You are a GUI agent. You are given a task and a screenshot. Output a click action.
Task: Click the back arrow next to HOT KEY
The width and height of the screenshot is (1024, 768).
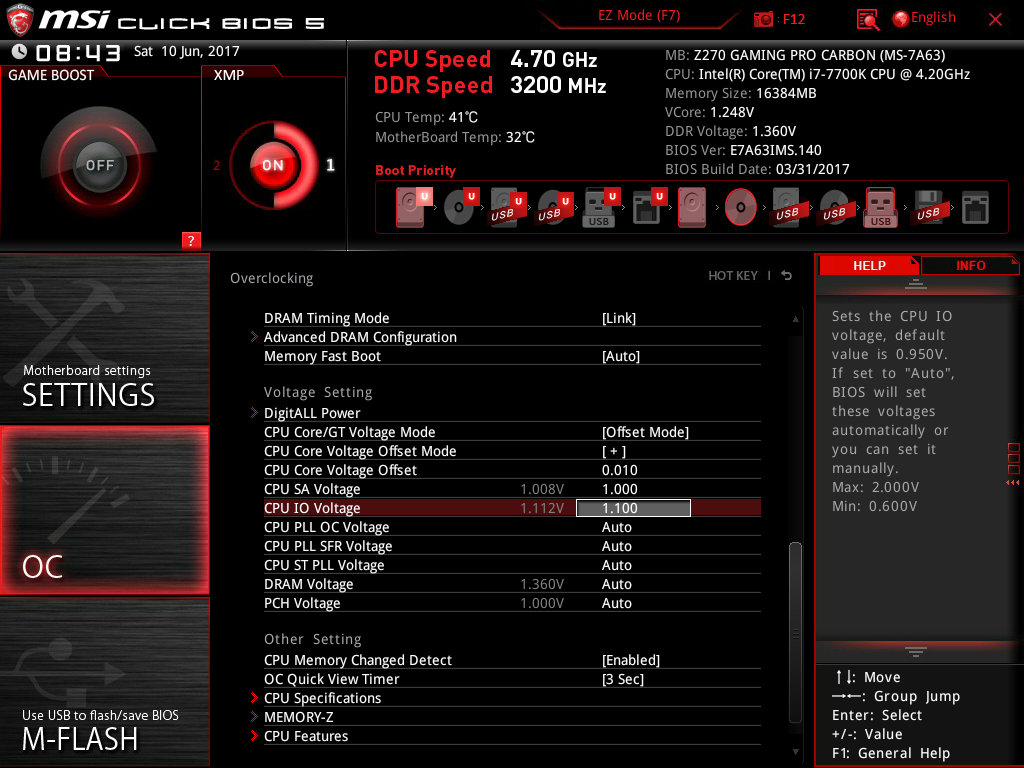pyautogui.click(x=787, y=276)
